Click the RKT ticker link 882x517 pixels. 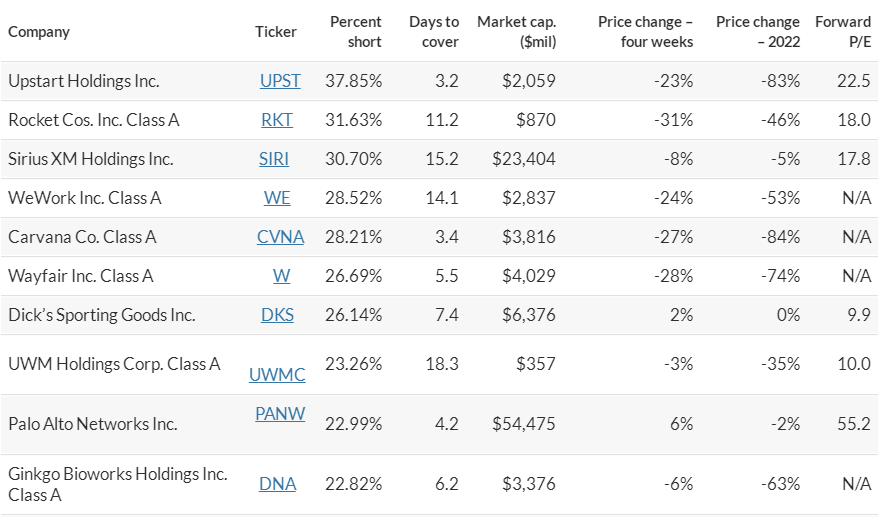(277, 120)
